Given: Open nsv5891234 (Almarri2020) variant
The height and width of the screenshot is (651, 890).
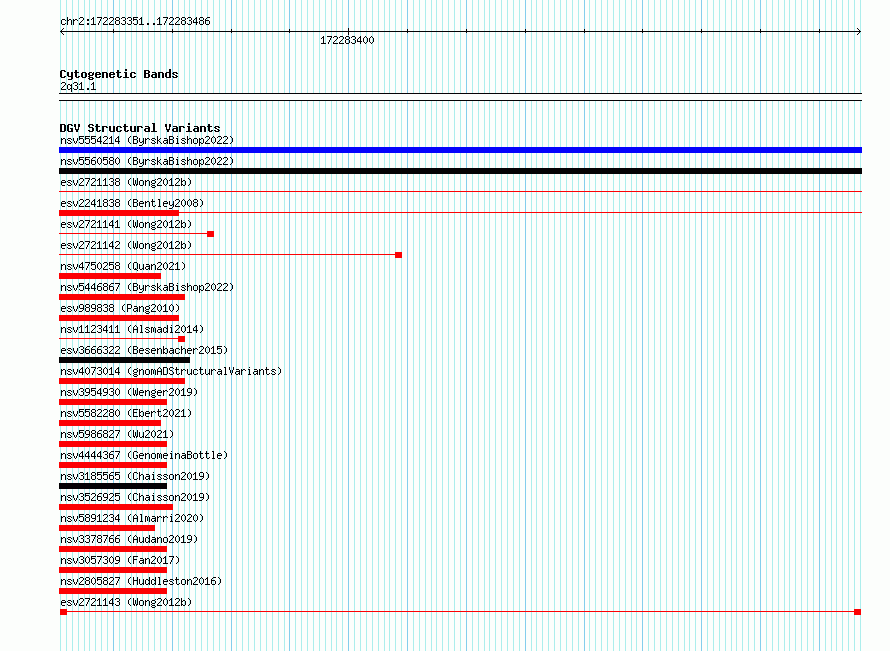Looking at the screenshot, I should coord(132,518).
